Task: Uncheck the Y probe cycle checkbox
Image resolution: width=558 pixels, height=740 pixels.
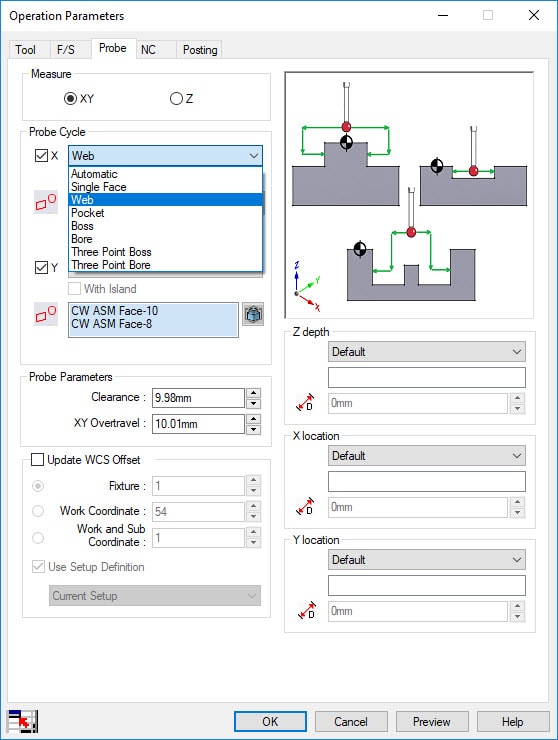Action: coord(42,268)
